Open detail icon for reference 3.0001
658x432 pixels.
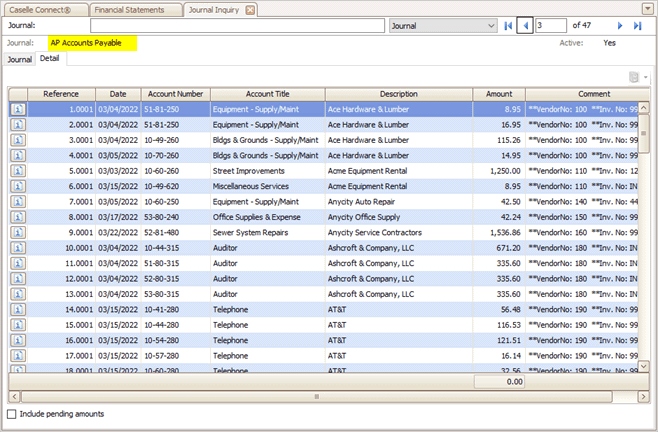(18, 140)
